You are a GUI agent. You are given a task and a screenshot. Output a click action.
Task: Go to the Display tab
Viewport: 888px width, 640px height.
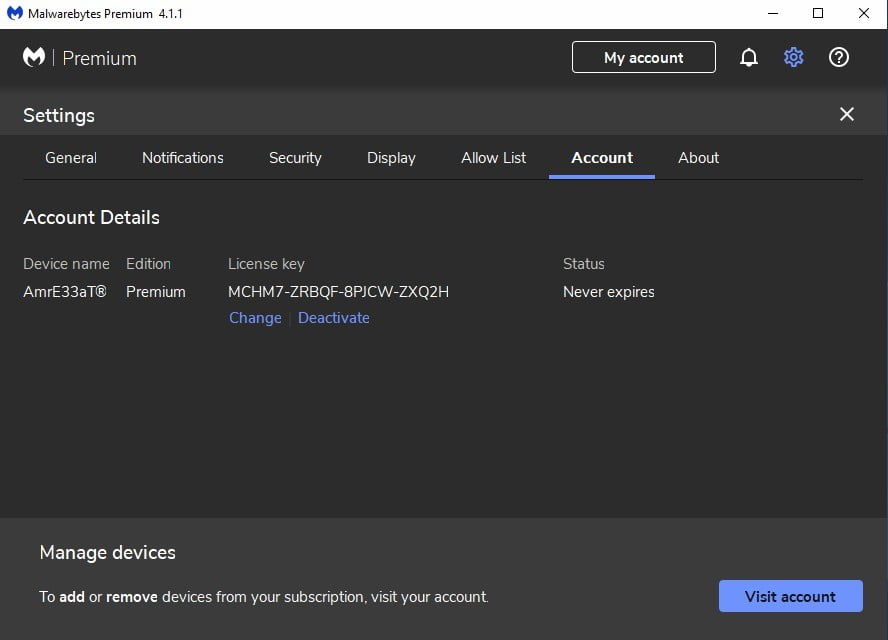[x=391, y=158]
